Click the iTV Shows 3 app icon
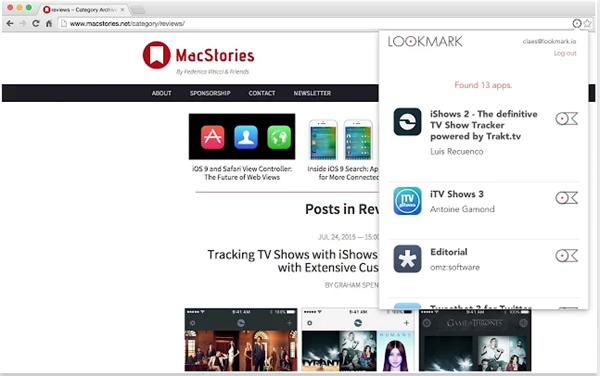 (408, 201)
